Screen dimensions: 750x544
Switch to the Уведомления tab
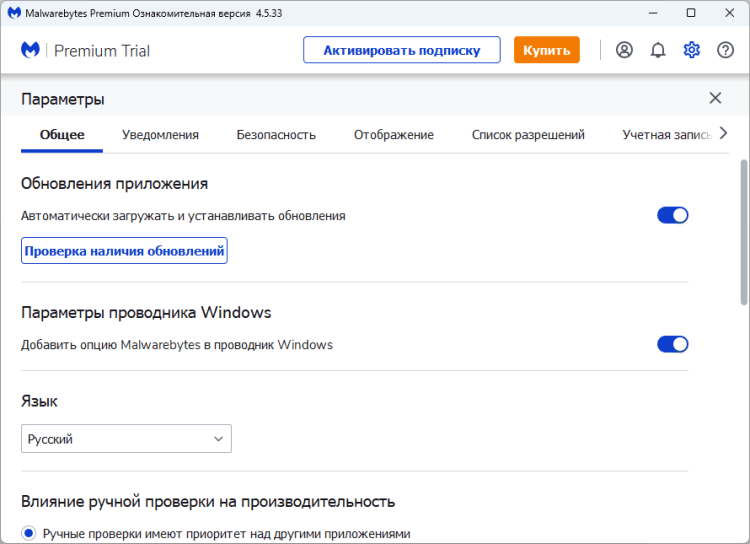click(160, 135)
